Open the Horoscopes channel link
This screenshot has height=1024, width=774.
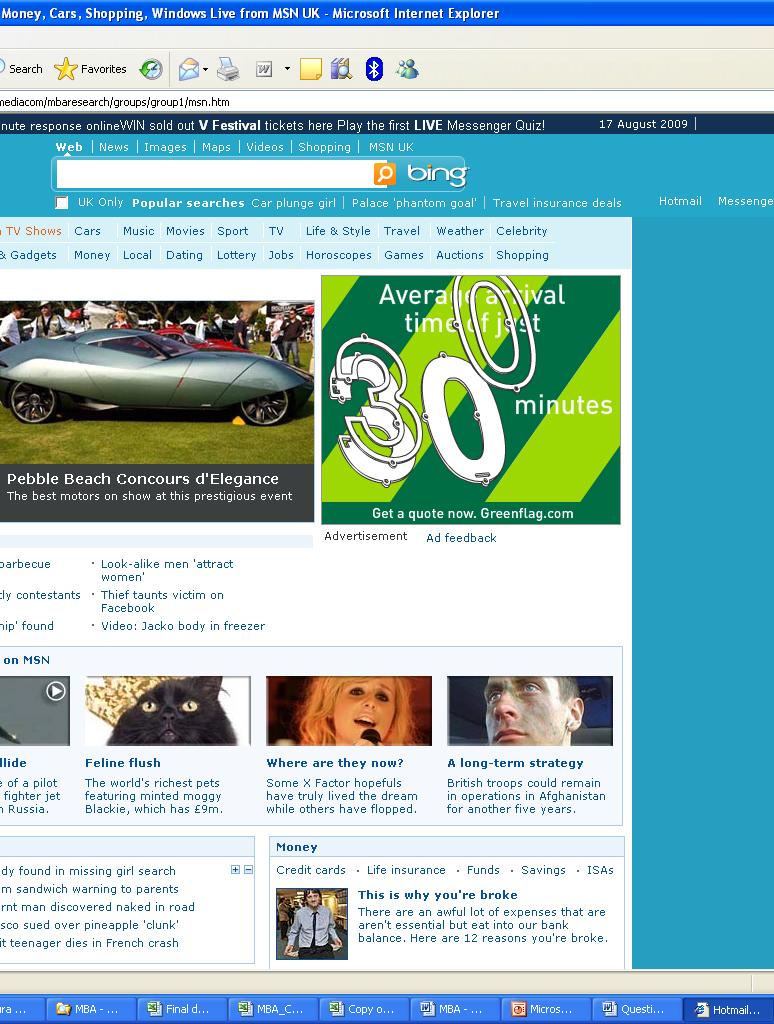pyautogui.click(x=338, y=255)
